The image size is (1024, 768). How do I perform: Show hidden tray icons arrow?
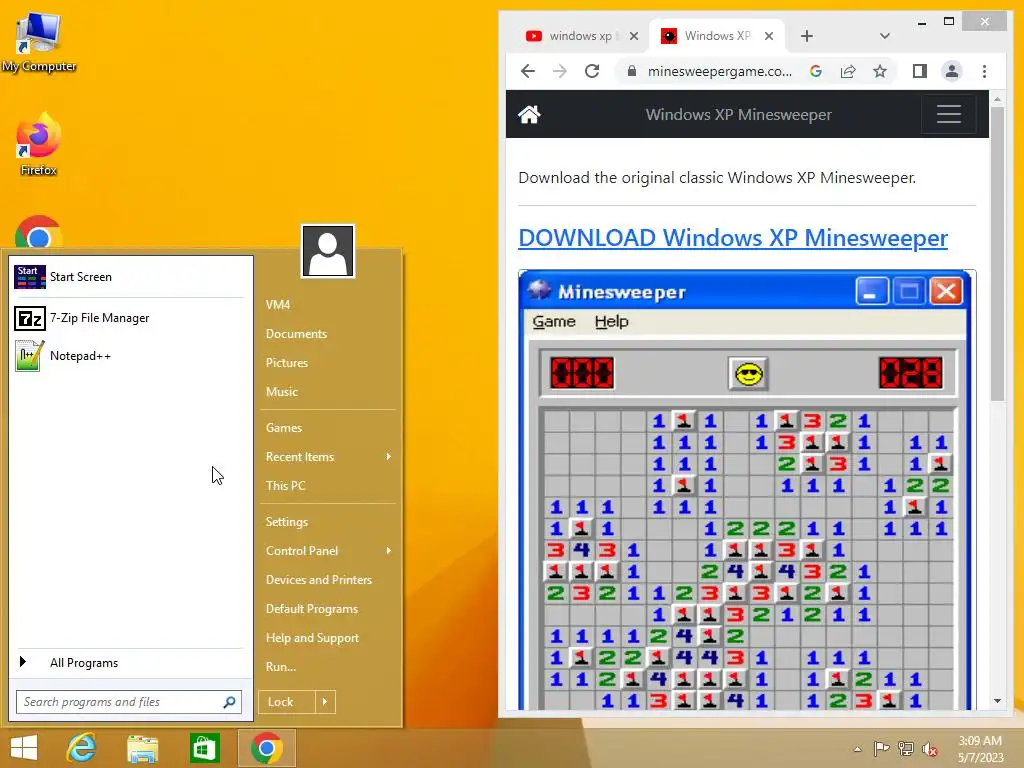coord(857,749)
